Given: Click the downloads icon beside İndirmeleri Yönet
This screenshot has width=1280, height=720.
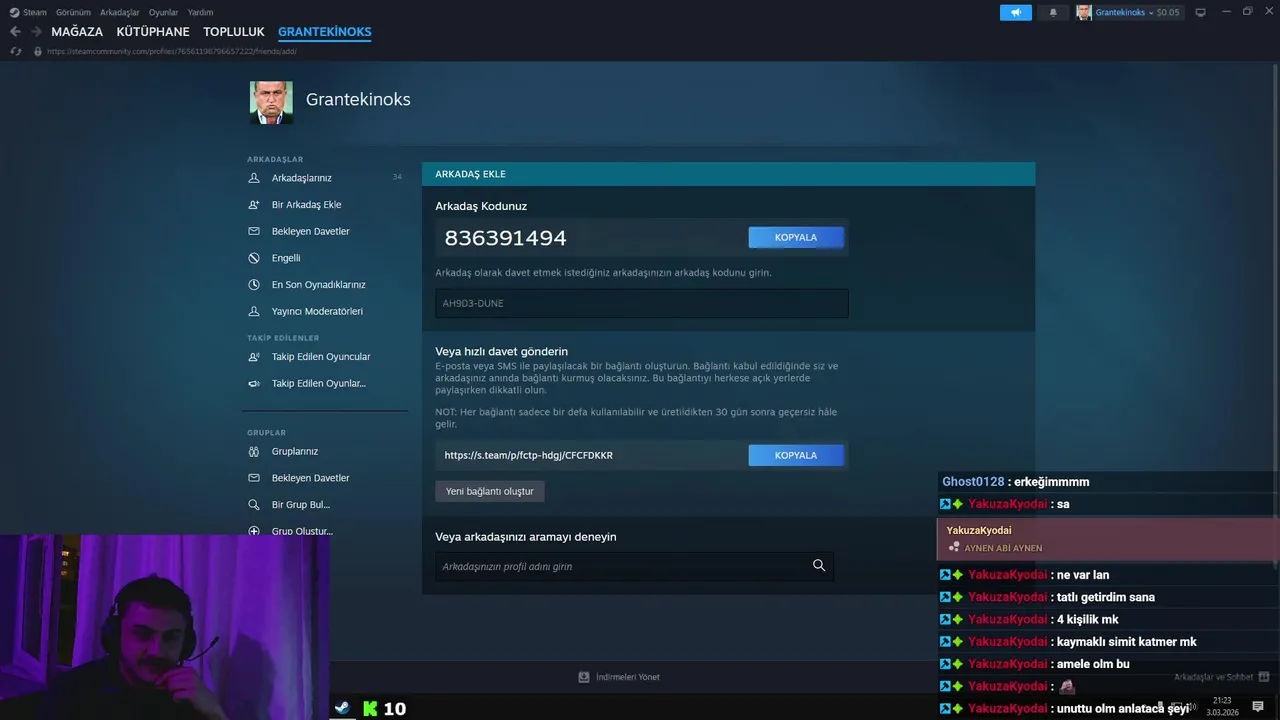Looking at the screenshot, I should click(x=584, y=677).
